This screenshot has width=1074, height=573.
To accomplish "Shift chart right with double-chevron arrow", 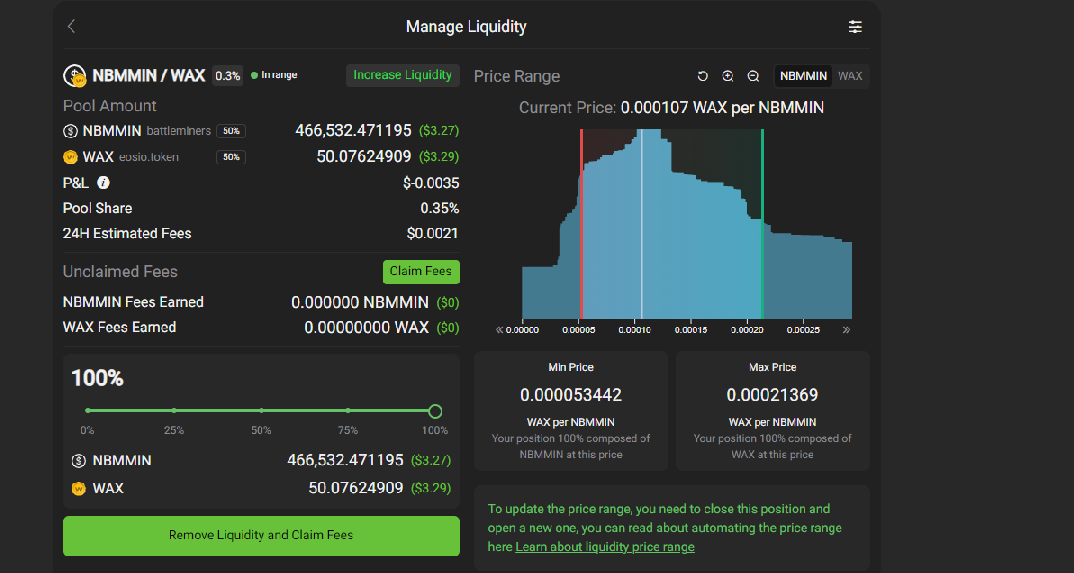I will click(847, 330).
